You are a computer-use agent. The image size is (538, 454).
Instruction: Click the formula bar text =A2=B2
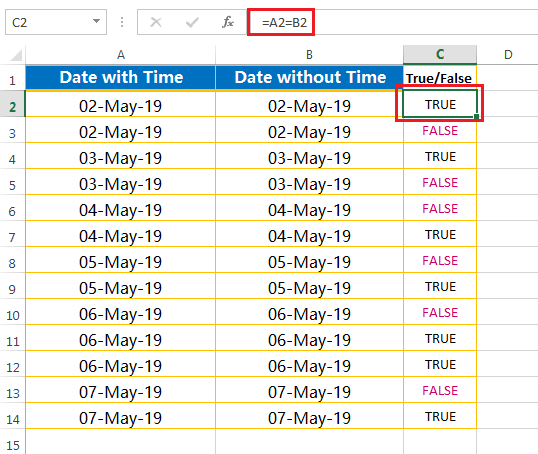[x=284, y=23]
